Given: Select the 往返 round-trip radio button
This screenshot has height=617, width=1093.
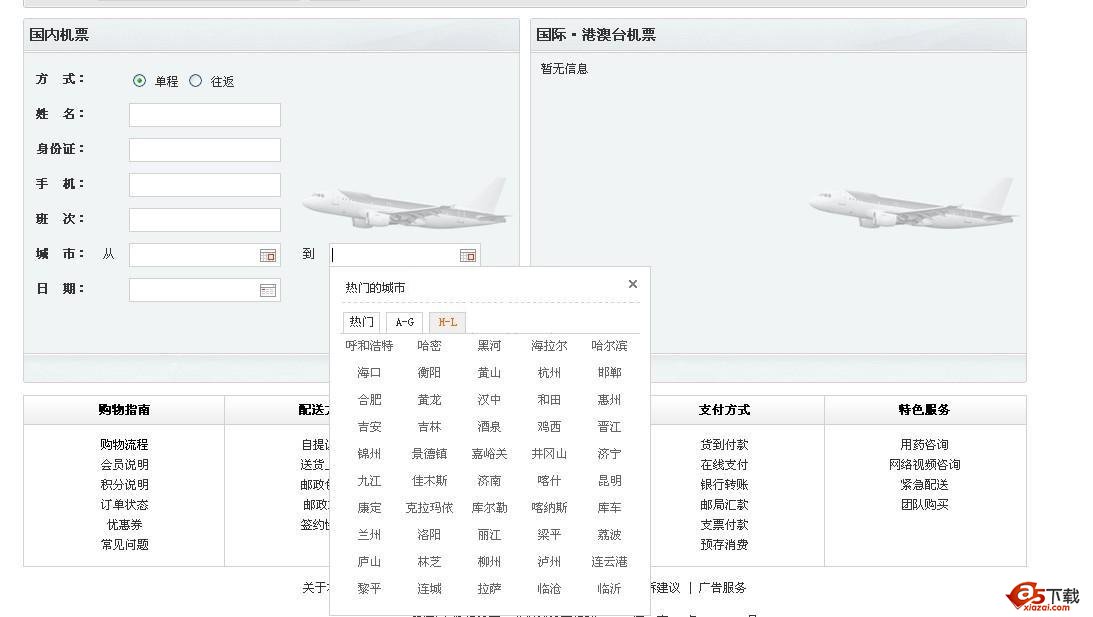Looking at the screenshot, I should point(195,81).
